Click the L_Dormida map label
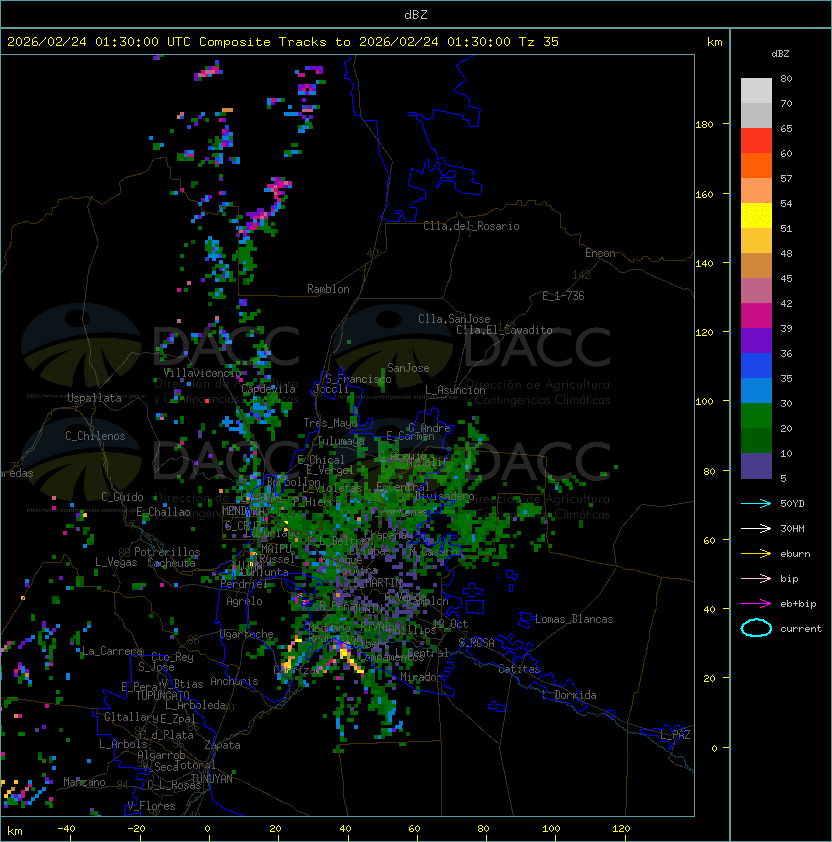This screenshot has height=842, width=832. [569, 695]
